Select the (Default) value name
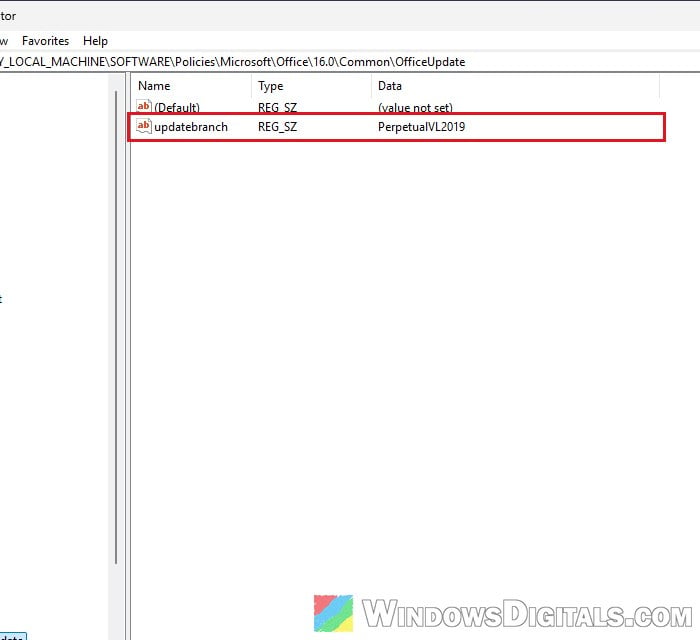Image resolution: width=700 pixels, height=640 pixels. (177, 108)
